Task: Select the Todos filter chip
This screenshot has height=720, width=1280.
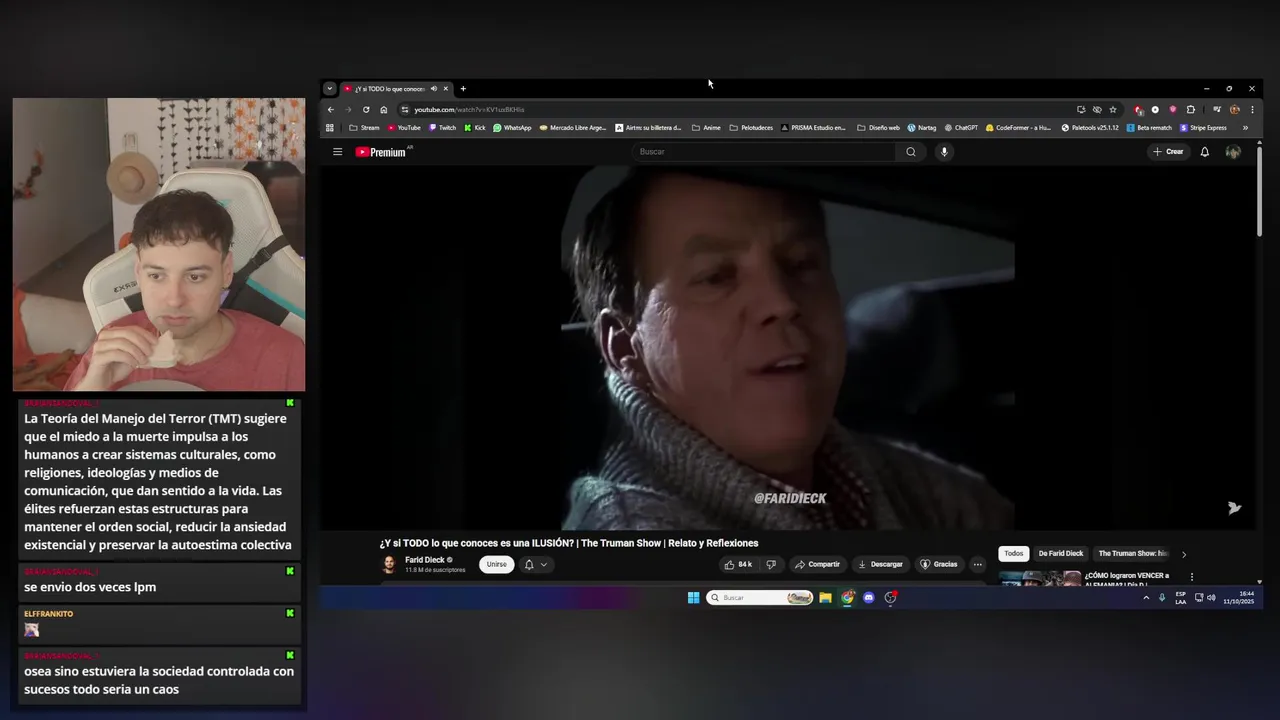Action: (1014, 554)
